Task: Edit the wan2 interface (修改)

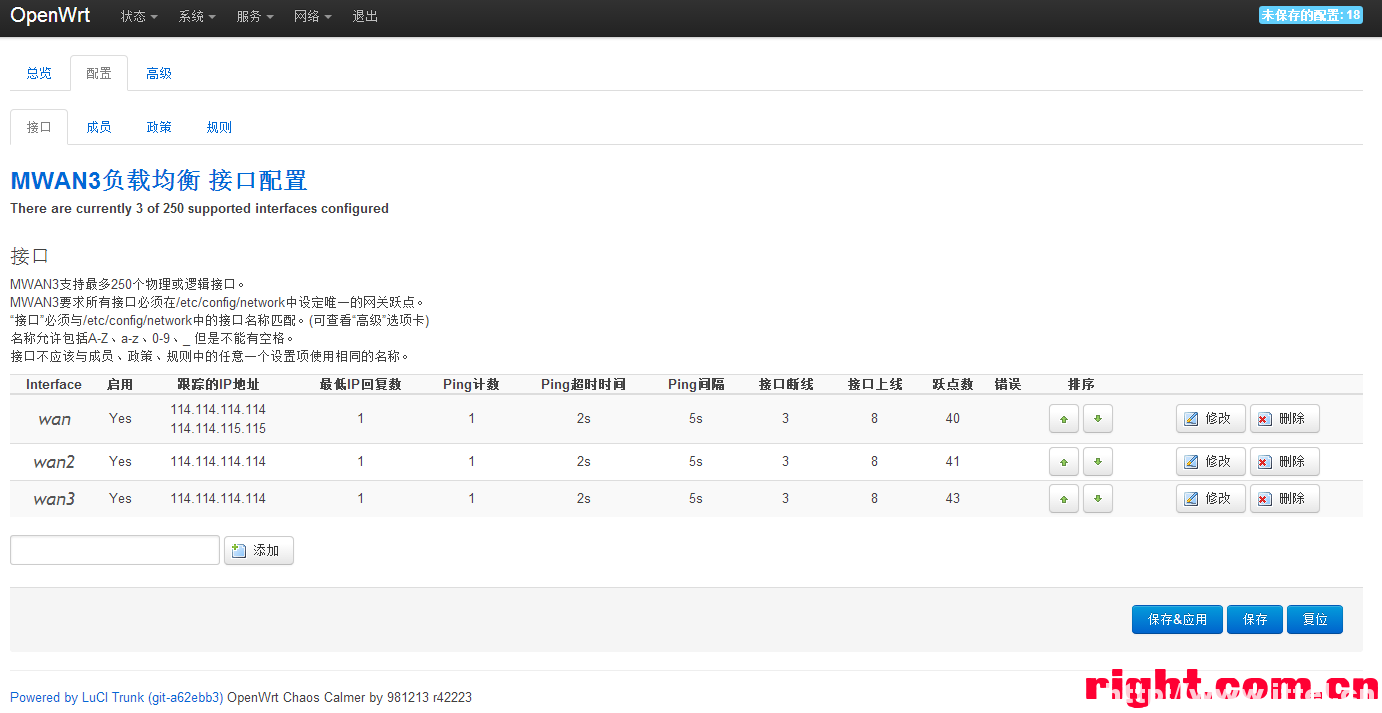Action: point(1210,462)
